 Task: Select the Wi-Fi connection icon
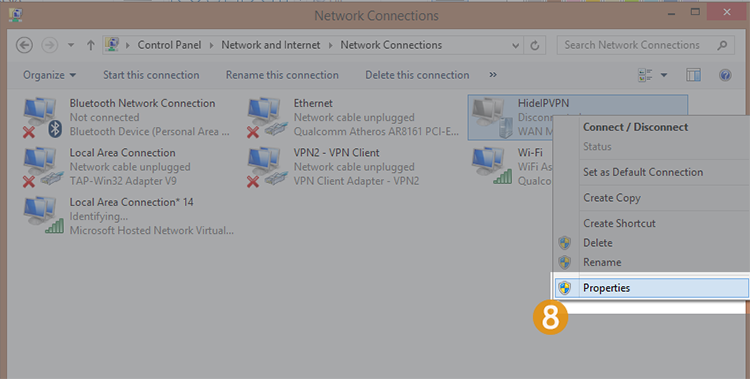tap(492, 166)
